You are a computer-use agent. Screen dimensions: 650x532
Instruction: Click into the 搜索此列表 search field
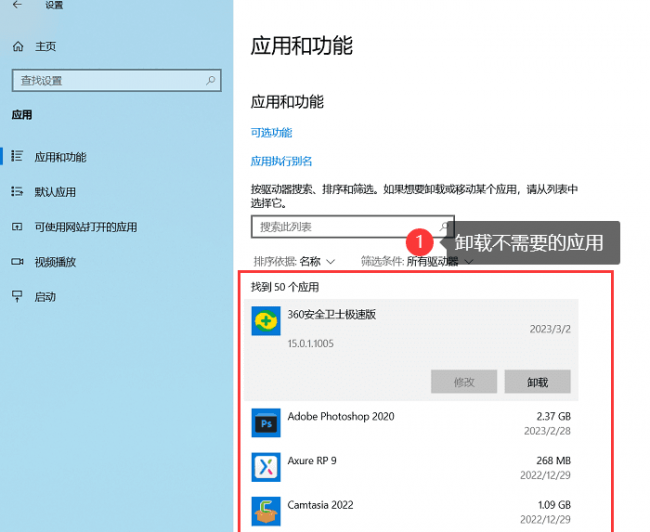(353, 227)
